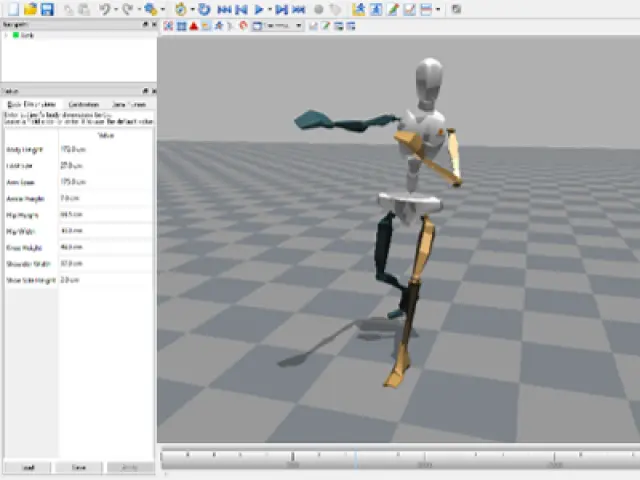Click the Record circle icon
The width and height of the screenshot is (640, 480).
click(x=319, y=9)
